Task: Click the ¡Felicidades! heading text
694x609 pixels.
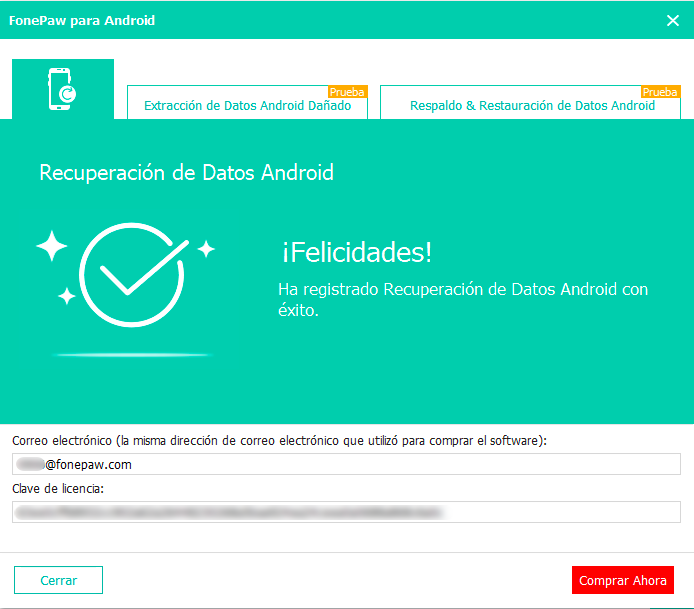Action: 357,252
